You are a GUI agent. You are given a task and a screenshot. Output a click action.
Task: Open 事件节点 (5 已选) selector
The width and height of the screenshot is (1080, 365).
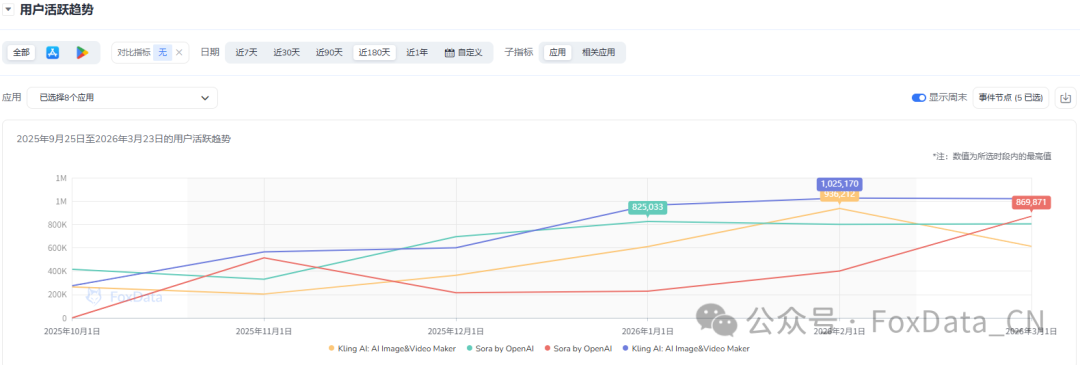tap(1011, 98)
